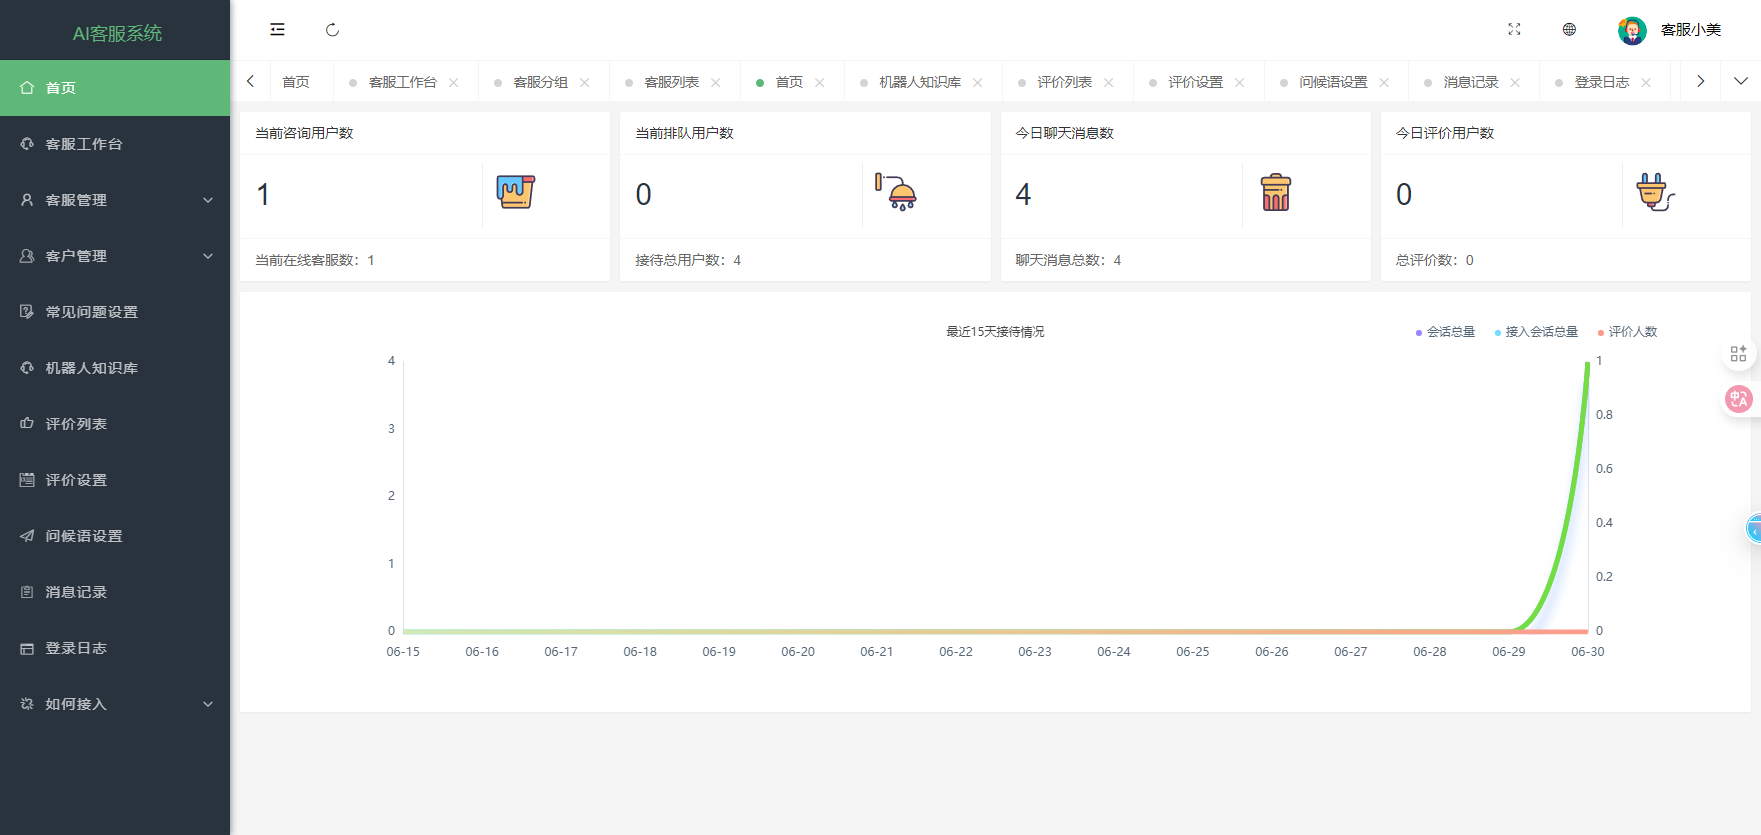Collapse the sidebar with the menu fold icon
Screen dimensions: 1761x835
(x=277, y=30)
